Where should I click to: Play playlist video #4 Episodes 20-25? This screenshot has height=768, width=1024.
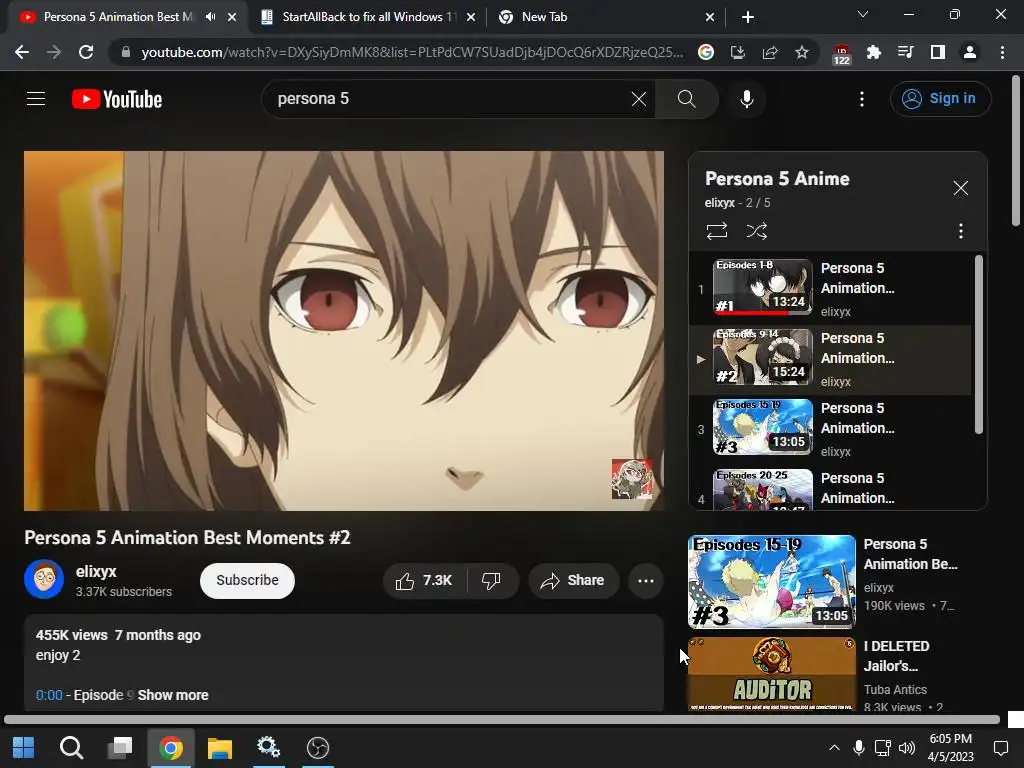tap(829, 488)
